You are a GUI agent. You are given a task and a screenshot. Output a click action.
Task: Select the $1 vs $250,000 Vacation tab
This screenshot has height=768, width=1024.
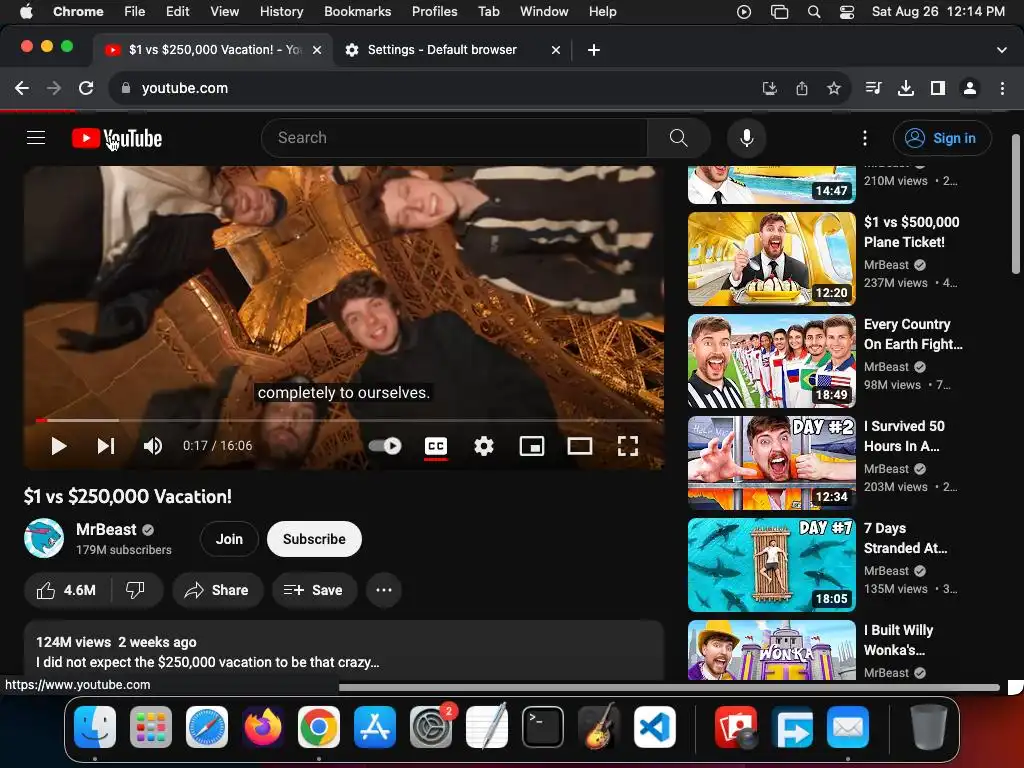point(213,50)
